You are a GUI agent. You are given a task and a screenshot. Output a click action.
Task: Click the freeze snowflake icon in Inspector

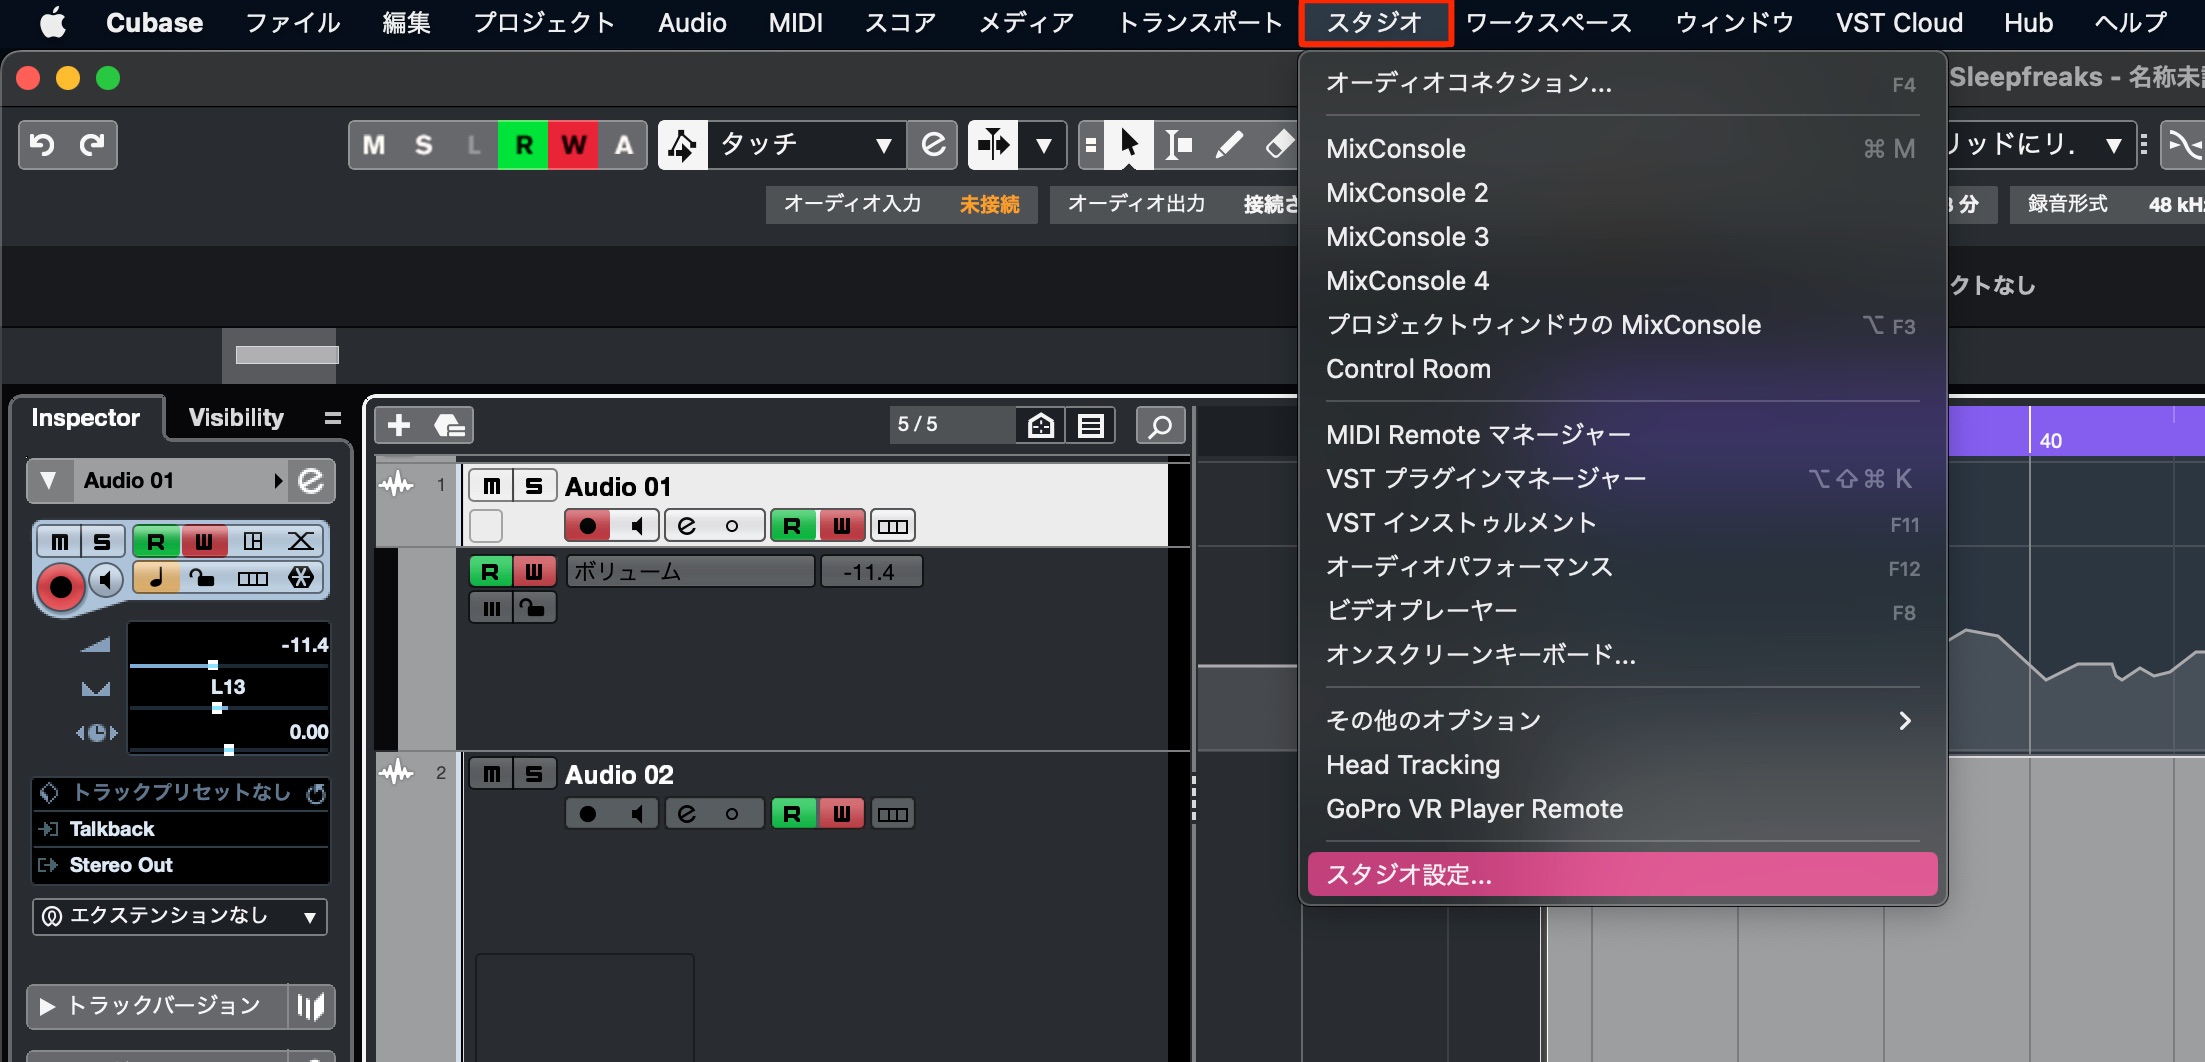pos(301,578)
